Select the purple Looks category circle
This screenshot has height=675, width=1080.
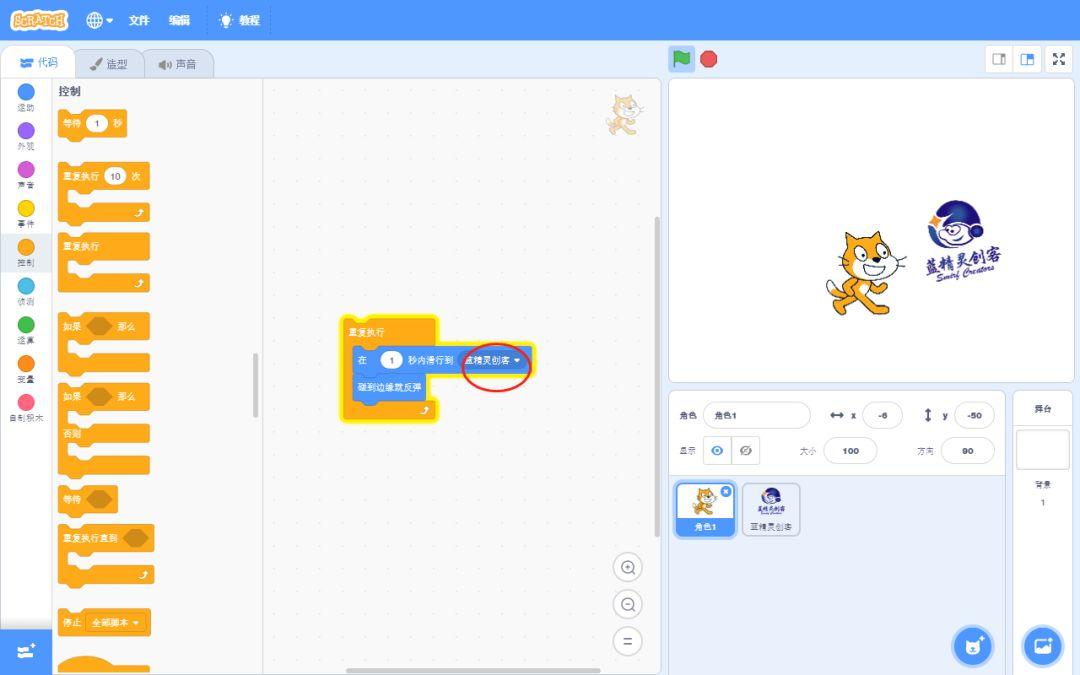(x=26, y=131)
